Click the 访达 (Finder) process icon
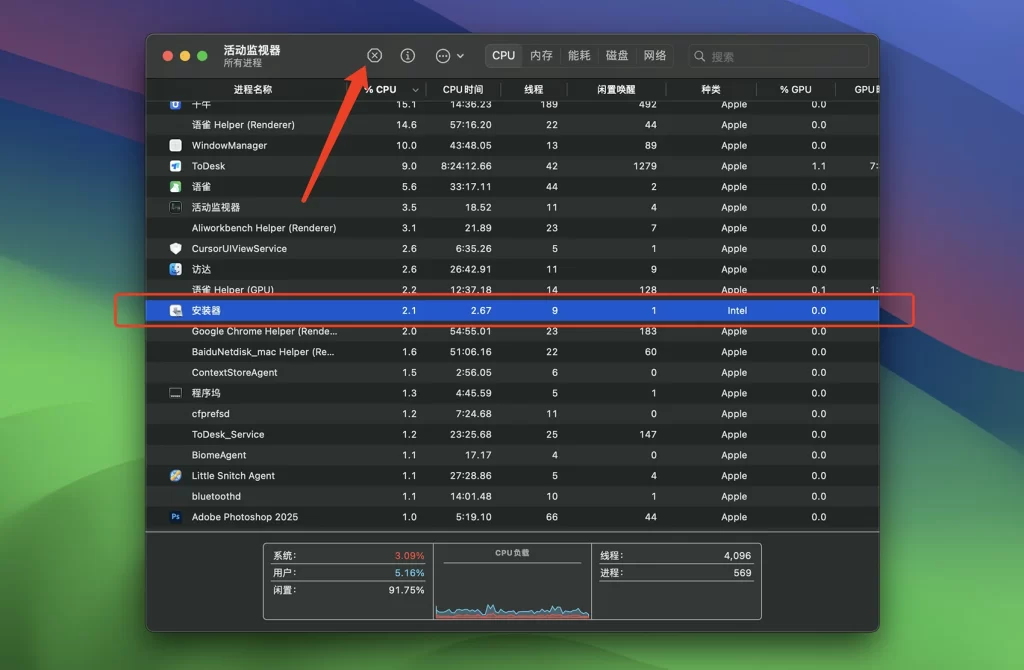This screenshot has height=670, width=1024. coord(175,269)
